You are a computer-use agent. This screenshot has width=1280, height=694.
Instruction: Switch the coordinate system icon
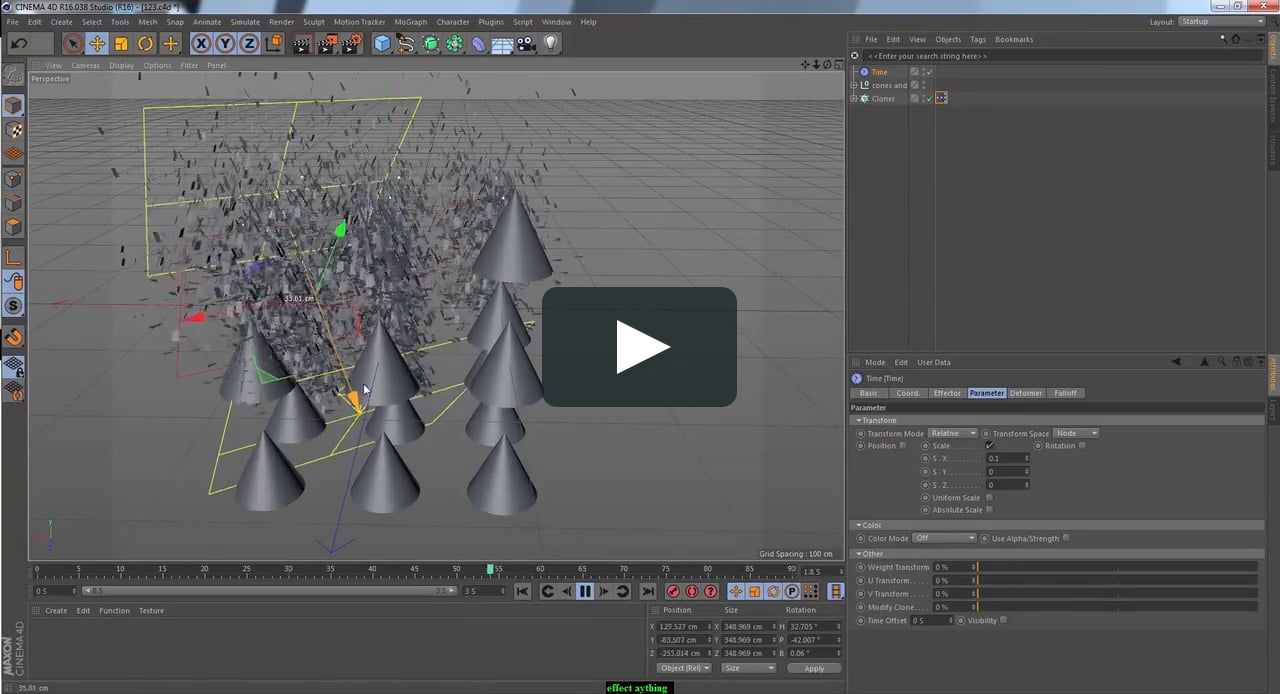coord(274,43)
